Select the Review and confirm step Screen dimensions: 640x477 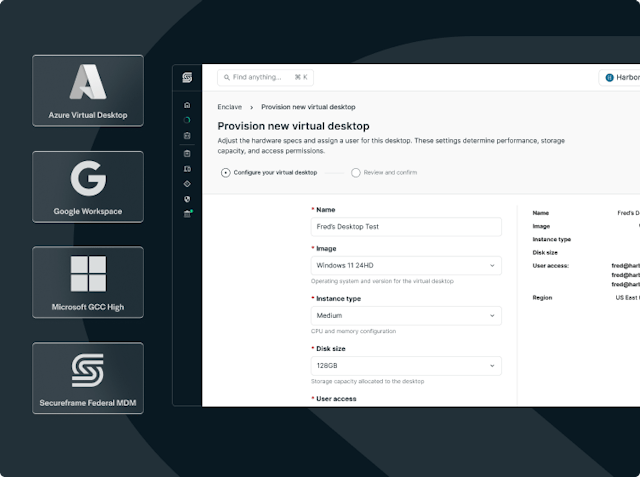[x=384, y=173]
